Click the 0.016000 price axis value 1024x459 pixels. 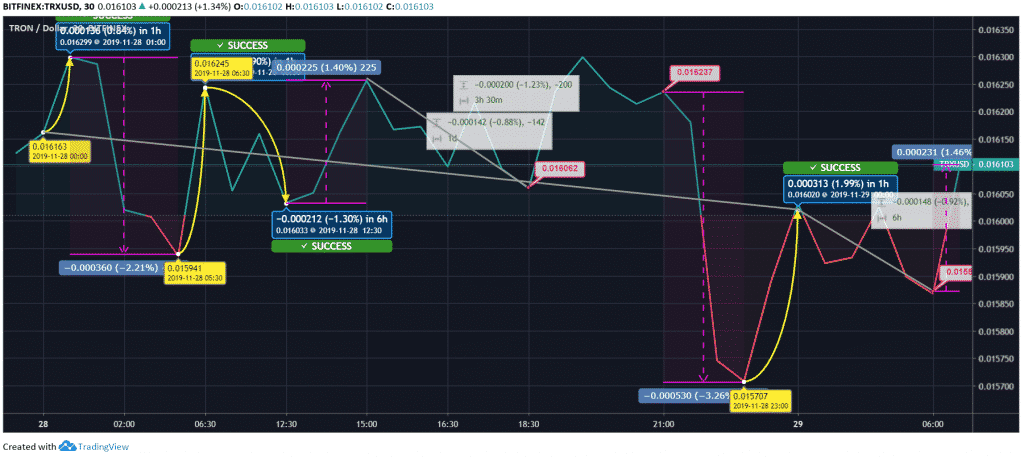(x=996, y=222)
